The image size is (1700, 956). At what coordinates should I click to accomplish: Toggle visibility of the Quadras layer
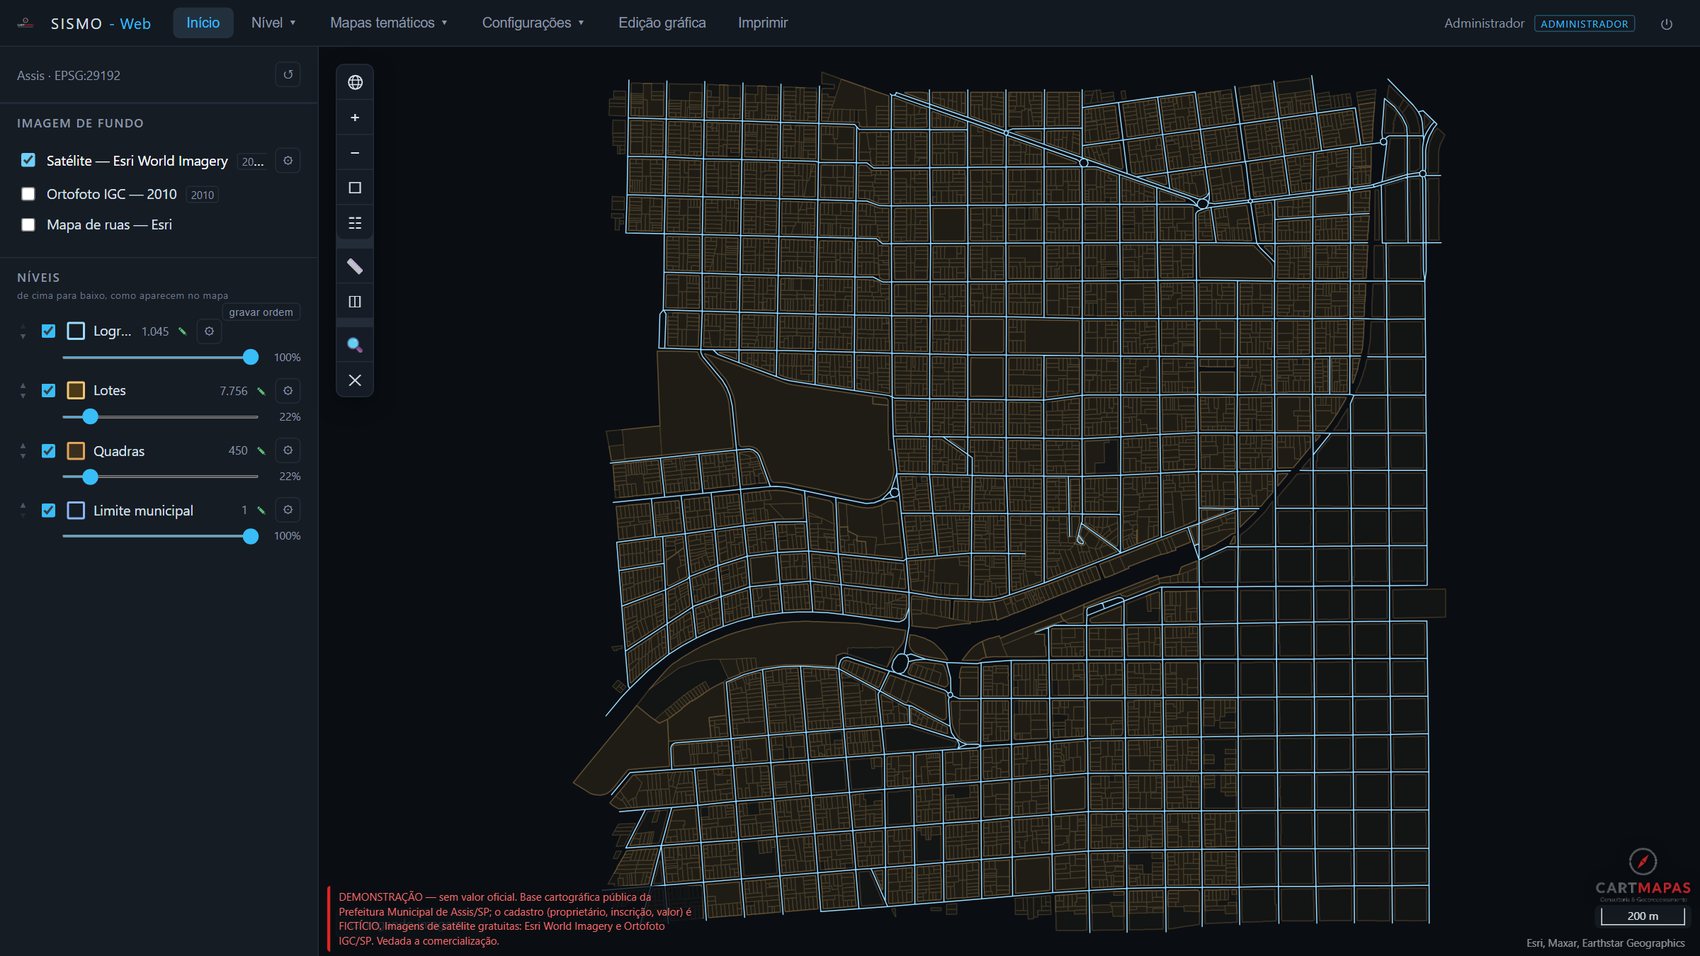coord(48,451)
